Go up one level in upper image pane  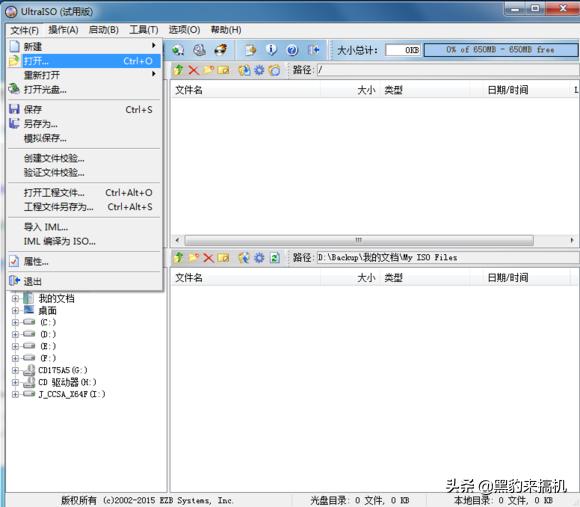[x=179, y=70]
